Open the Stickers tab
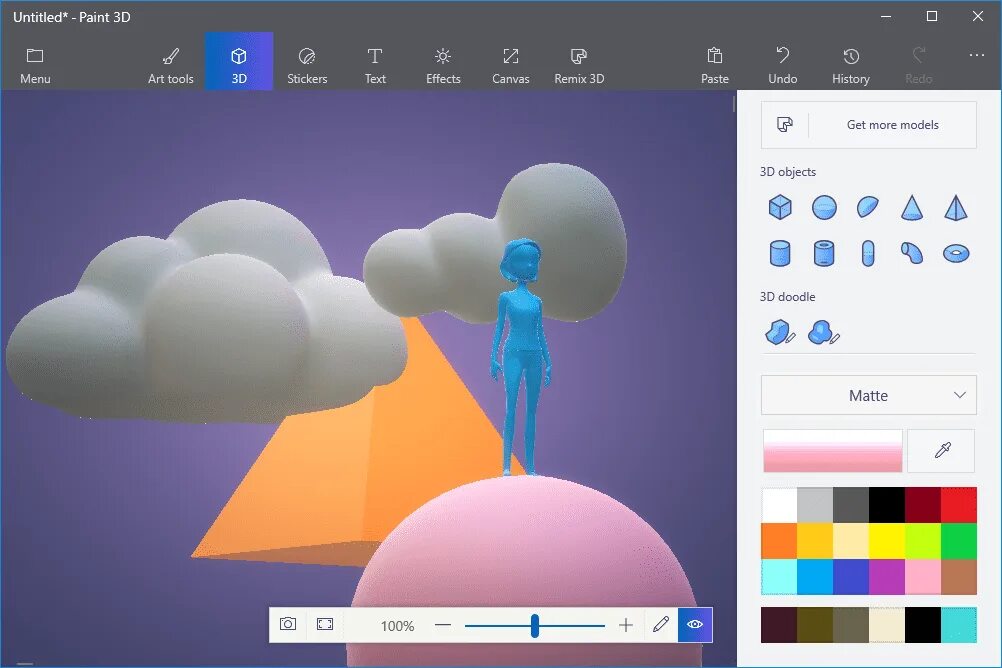The height and width of the screenshot is (668, 1002). (x=307, y=66)
